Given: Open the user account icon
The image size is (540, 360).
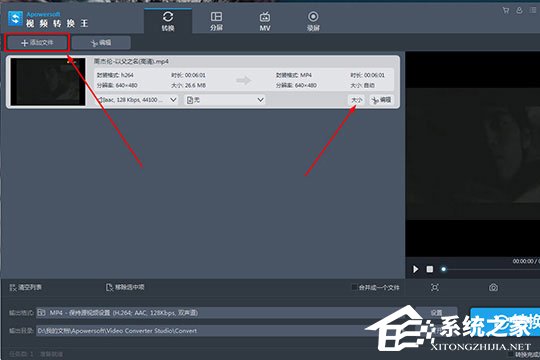Looking at the screenshot, I should coord(519,10).
